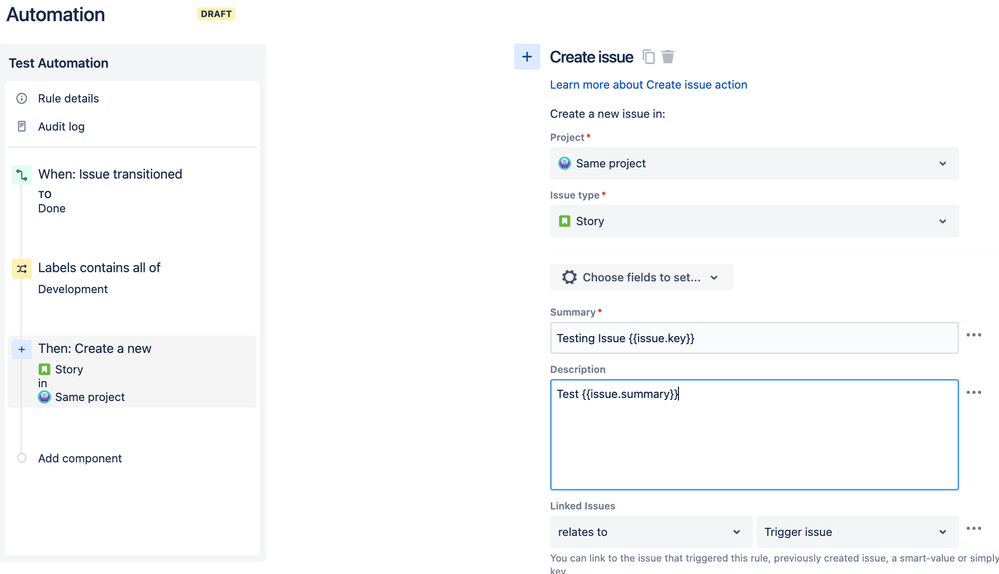Click the Add component circle icon
This screenshot has width=999, height=574.
(x=22, y=458)
